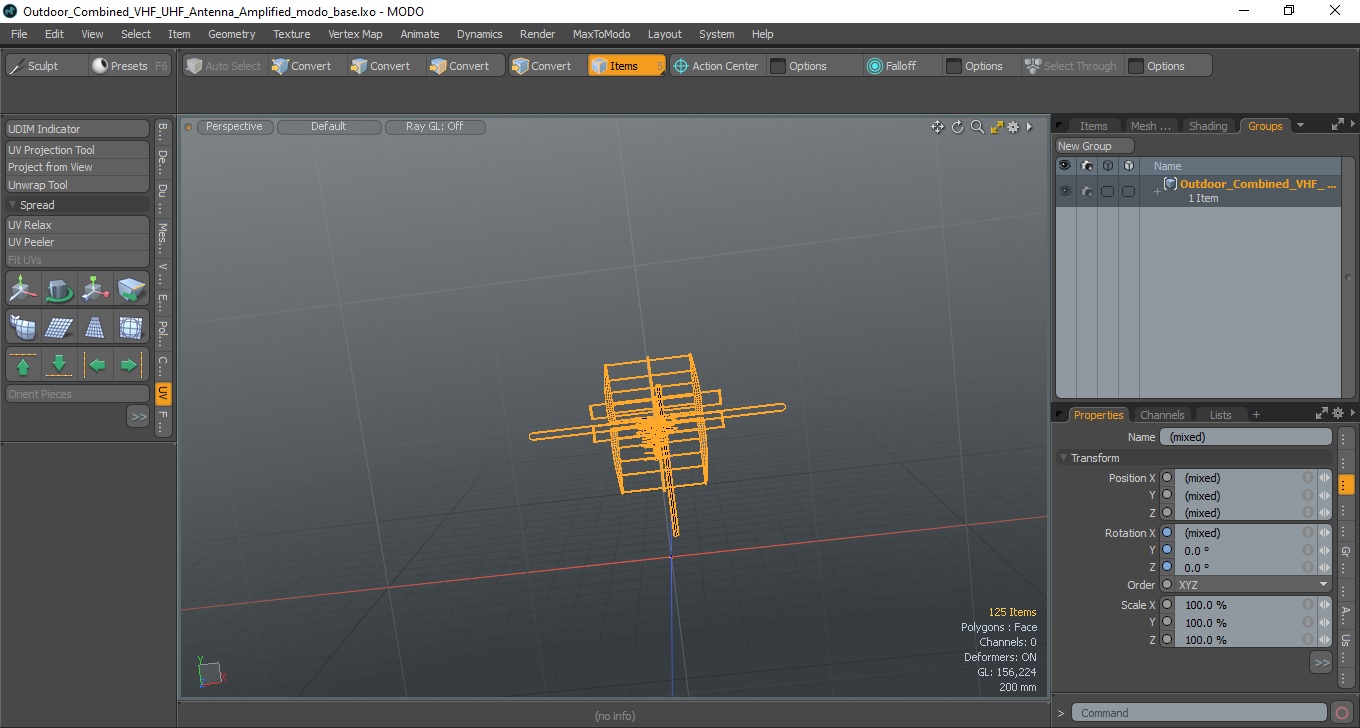1360x728 pixels.
Task: Align UVs down with the down arrow icon
Action: [60, 365]
